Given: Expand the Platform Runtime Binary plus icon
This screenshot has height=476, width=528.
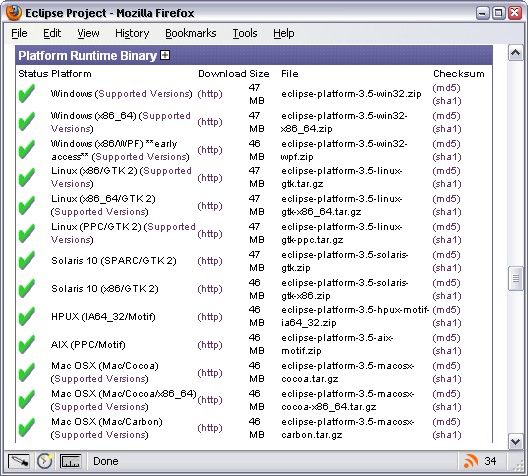Looking at the screenshot, I should (165, 55).
